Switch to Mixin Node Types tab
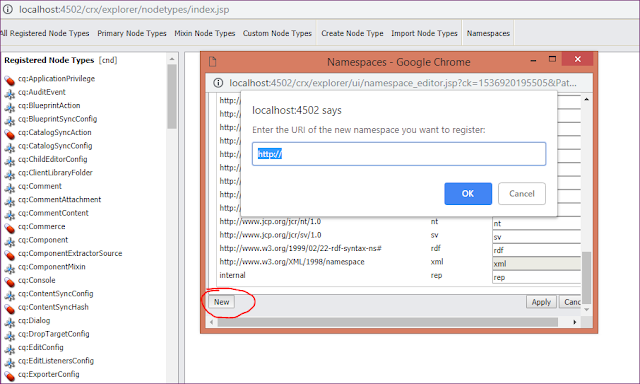640x384 pixels. (204, 33)
